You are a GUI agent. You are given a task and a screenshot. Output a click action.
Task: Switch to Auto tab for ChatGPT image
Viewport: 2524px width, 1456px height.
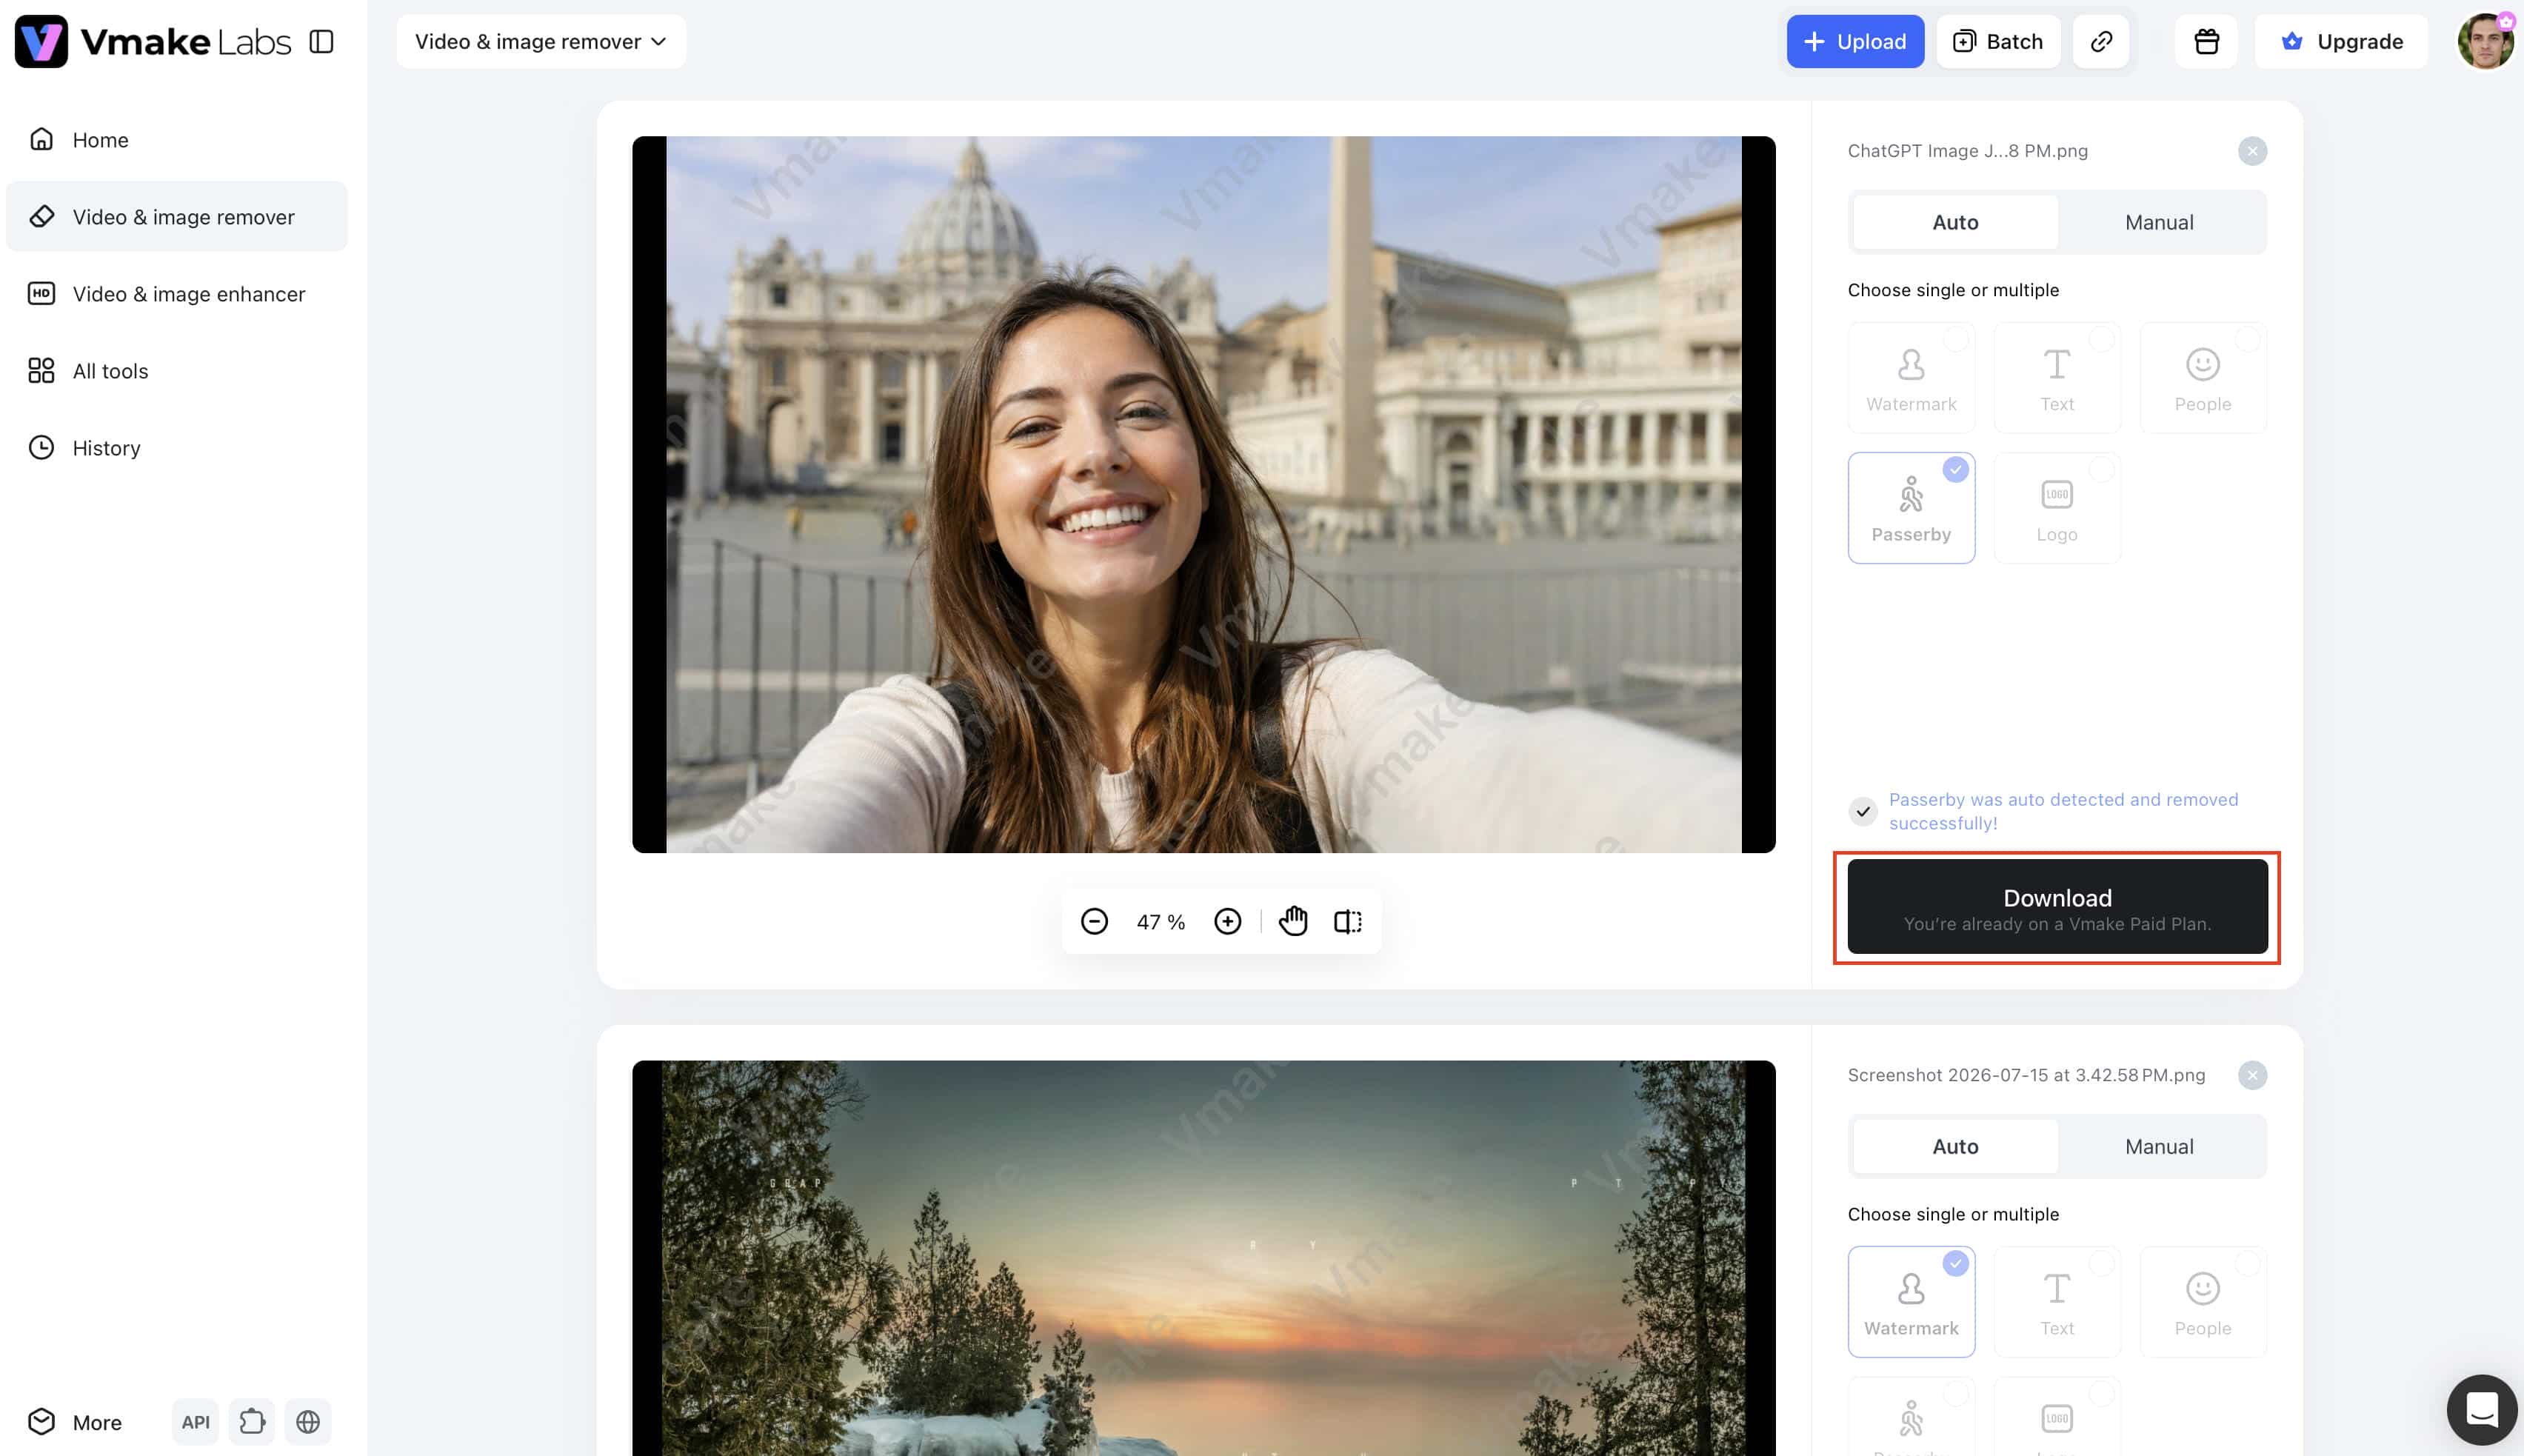tap(1955, 222)
